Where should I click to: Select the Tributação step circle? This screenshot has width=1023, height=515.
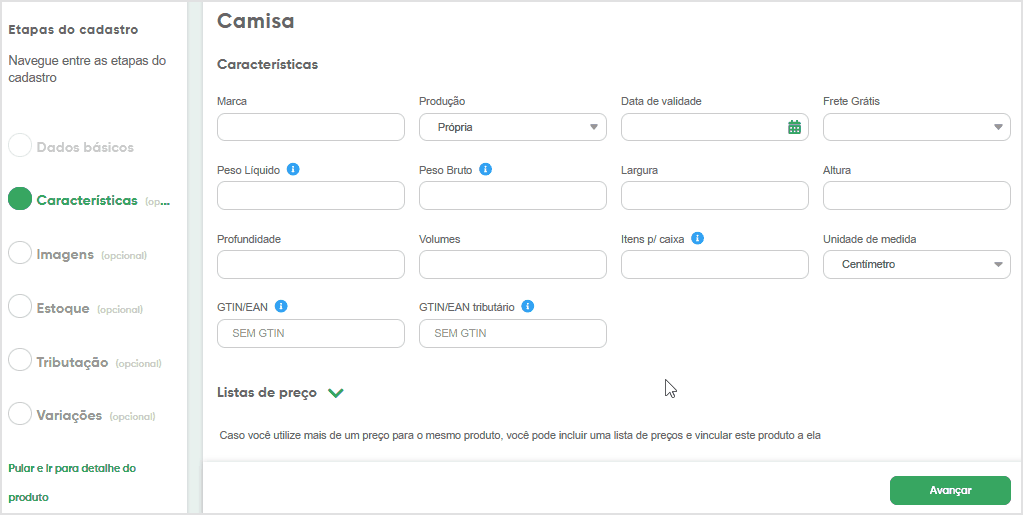click(x=20, y=360)
